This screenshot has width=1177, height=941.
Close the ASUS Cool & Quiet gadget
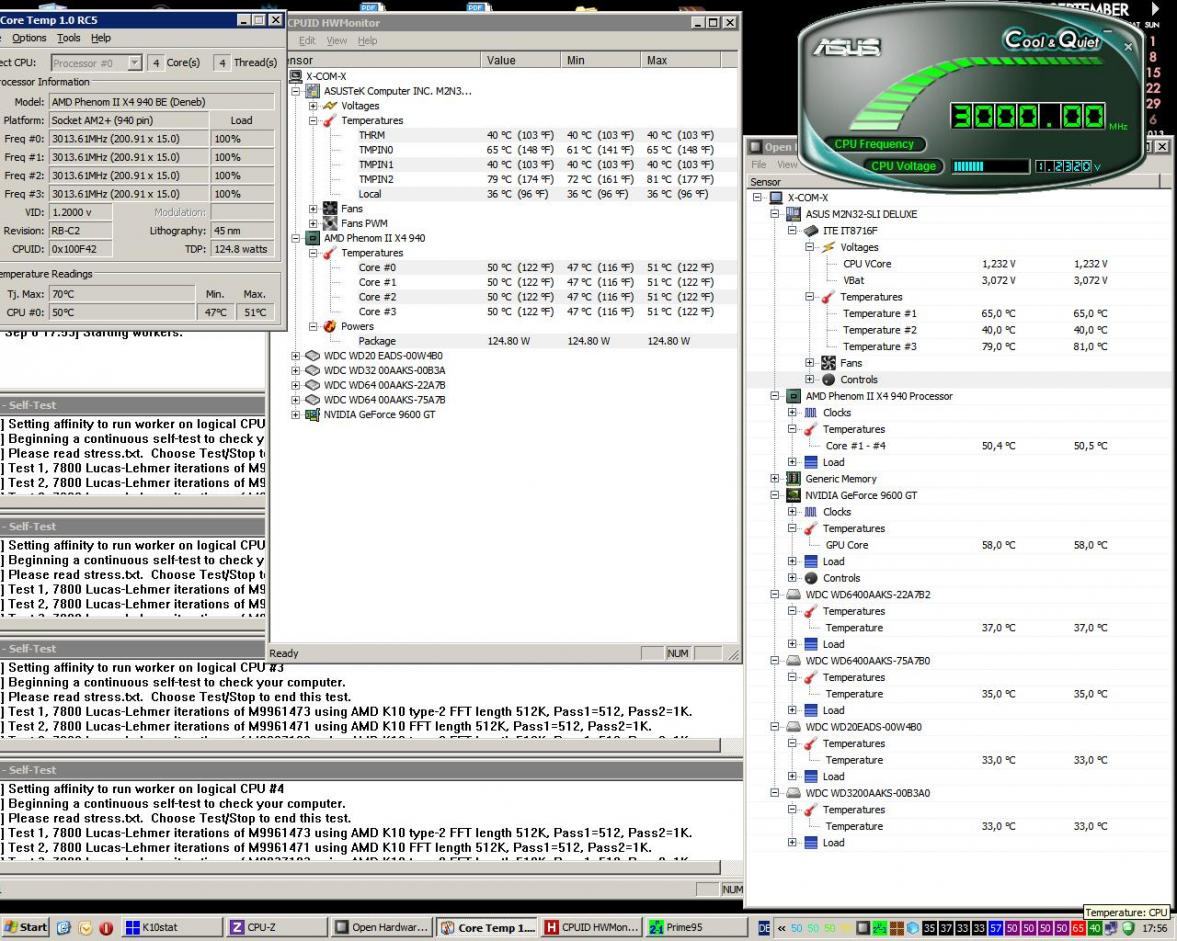(x=1127, y=47)
